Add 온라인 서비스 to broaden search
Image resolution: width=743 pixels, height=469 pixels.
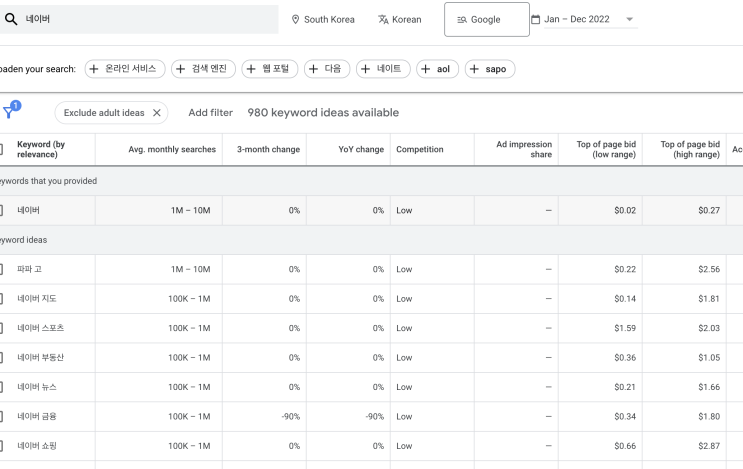tap(125, 69)
